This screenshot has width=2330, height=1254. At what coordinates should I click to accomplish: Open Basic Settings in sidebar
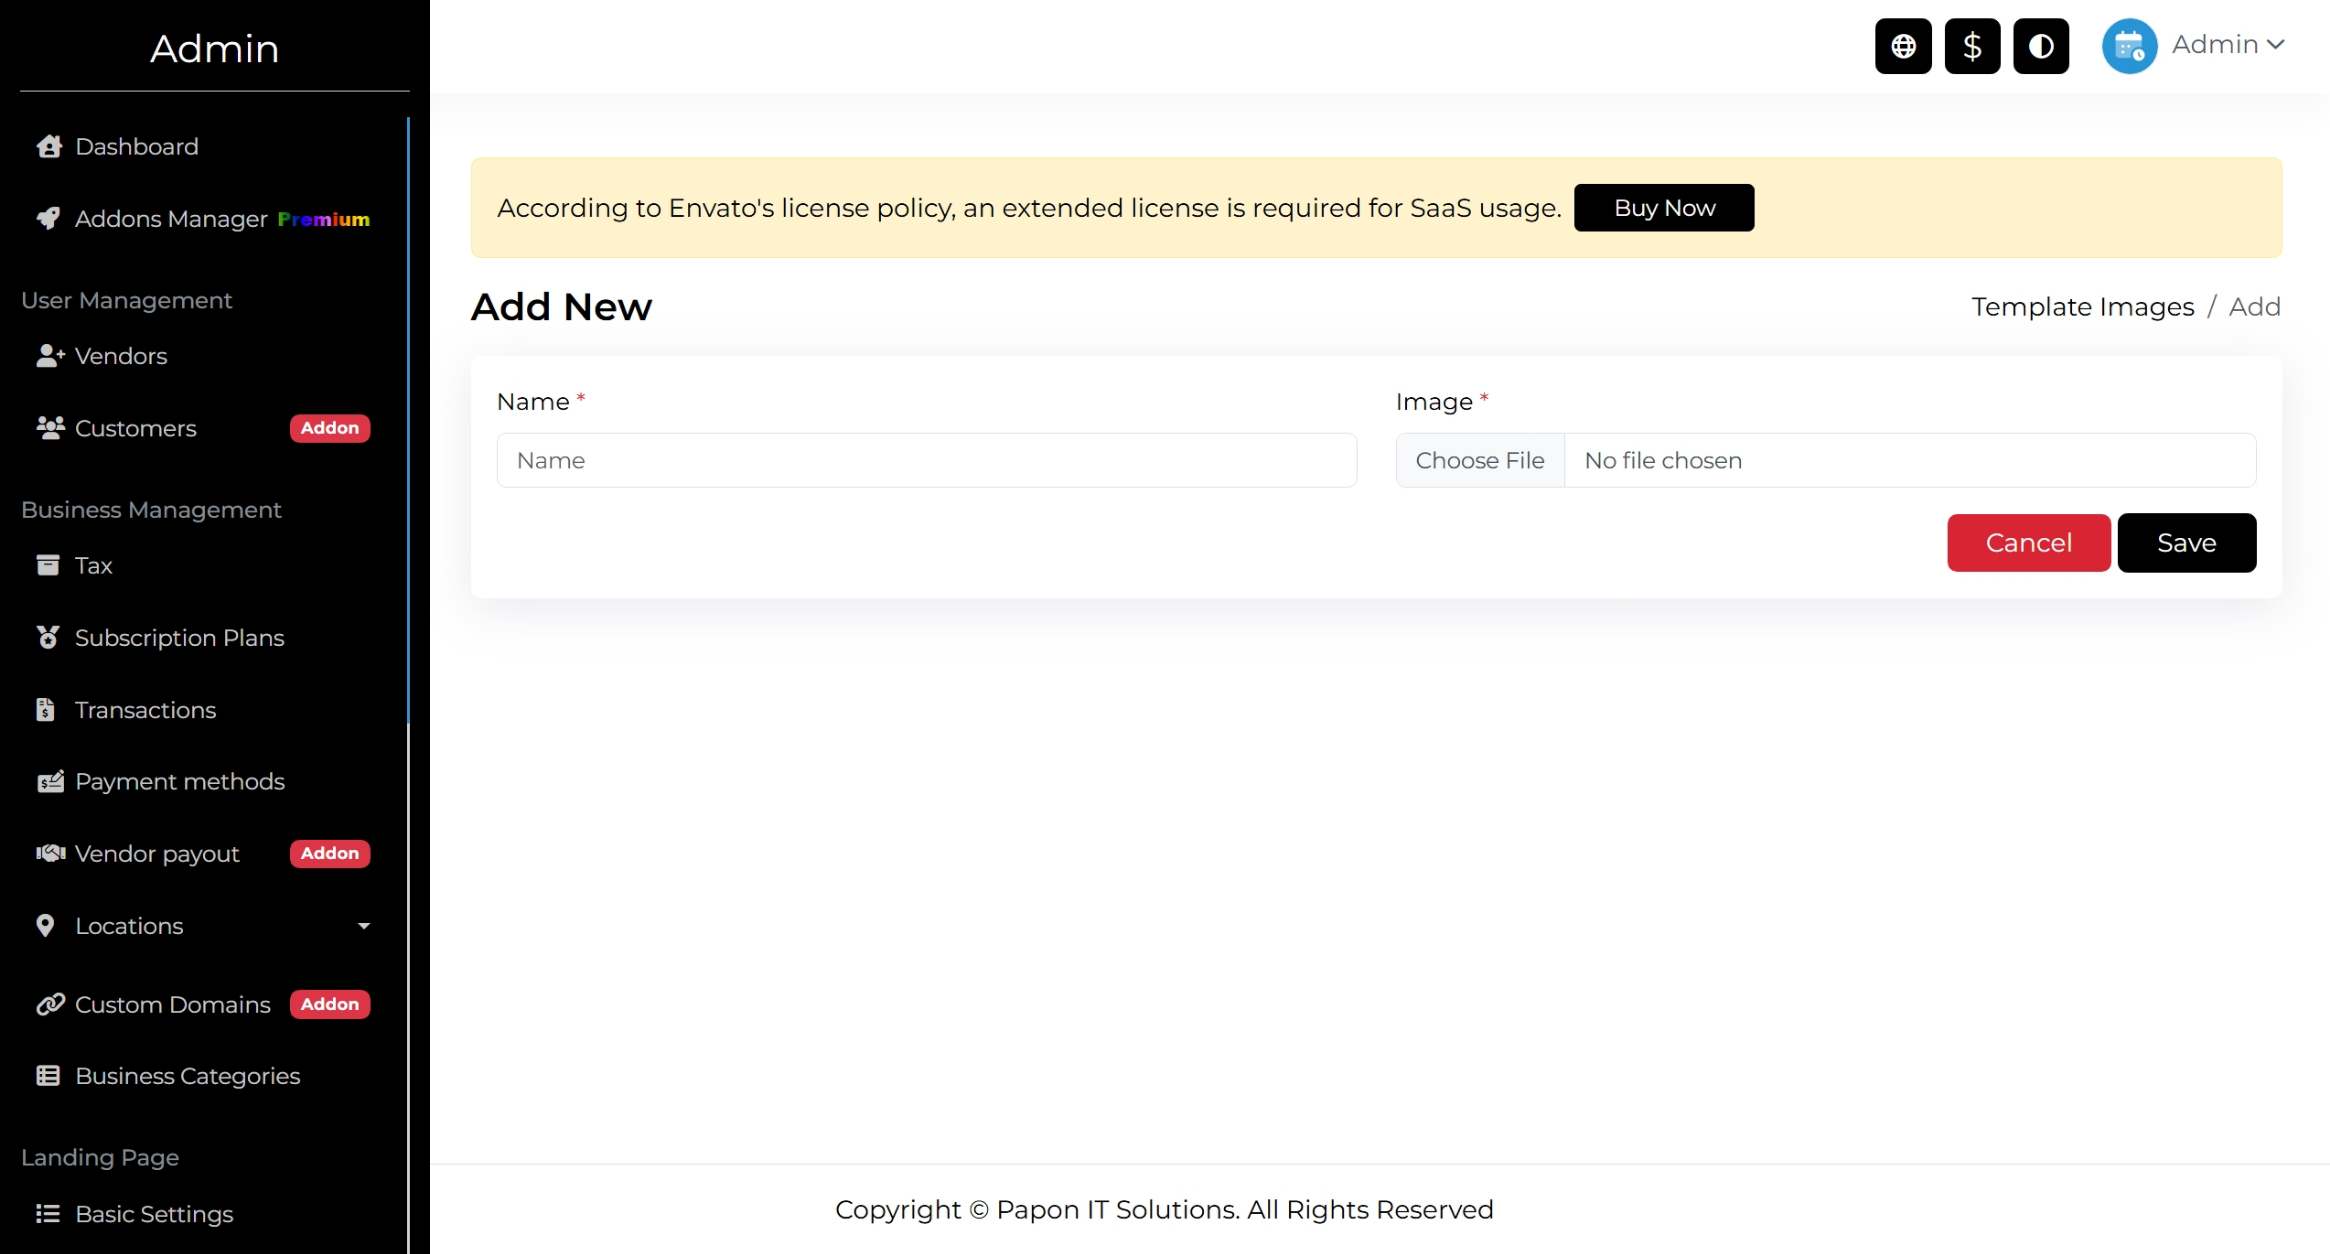tap(154, 1214)
